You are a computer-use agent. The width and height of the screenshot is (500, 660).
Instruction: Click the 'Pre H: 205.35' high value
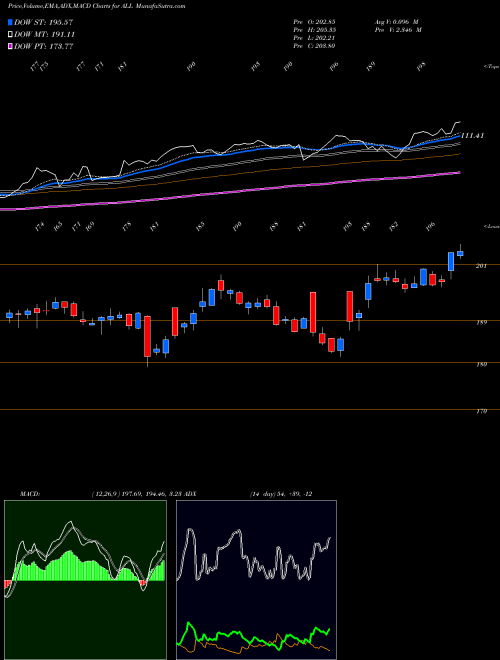(x=314, y=29)
